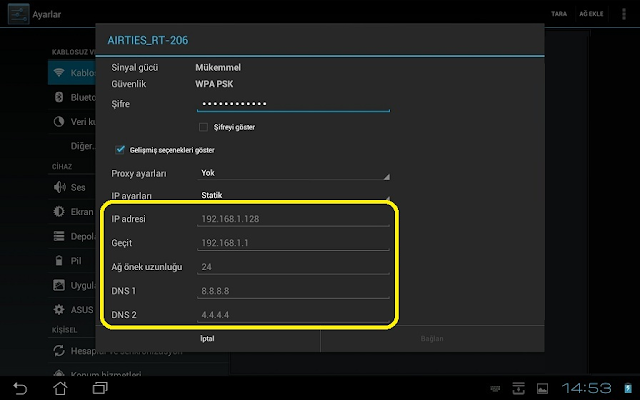Tap the Wi-Fi icon in Kablosuz row
640x400 pixels.
click(x=59, y=73)
